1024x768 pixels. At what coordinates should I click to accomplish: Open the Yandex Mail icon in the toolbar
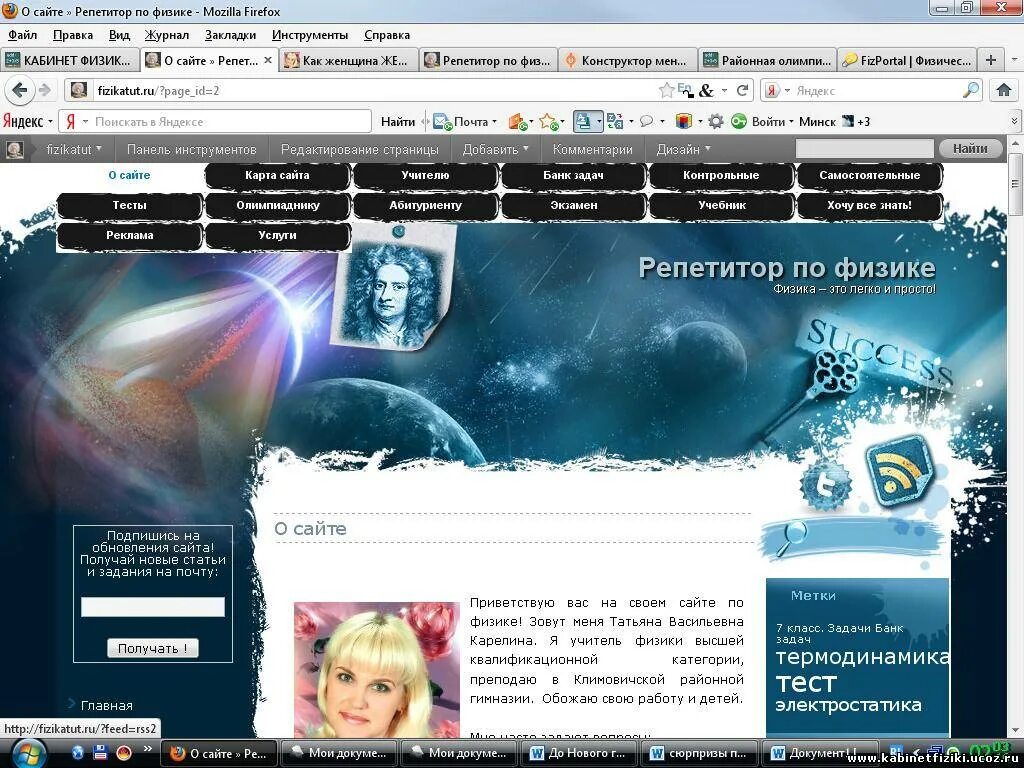[442, 121]
